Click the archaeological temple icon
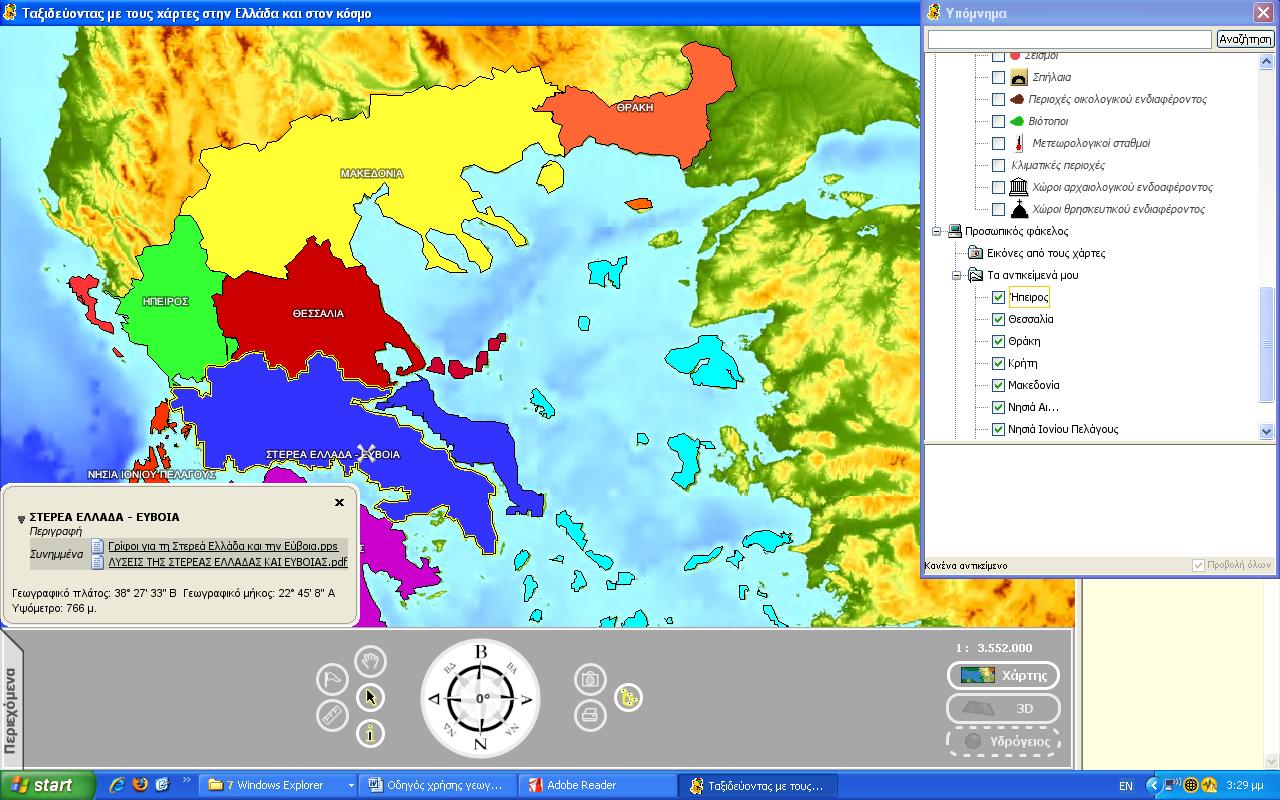This screenshot has height=800, width=1280. pyautogui.click(x=1019, y=187)
